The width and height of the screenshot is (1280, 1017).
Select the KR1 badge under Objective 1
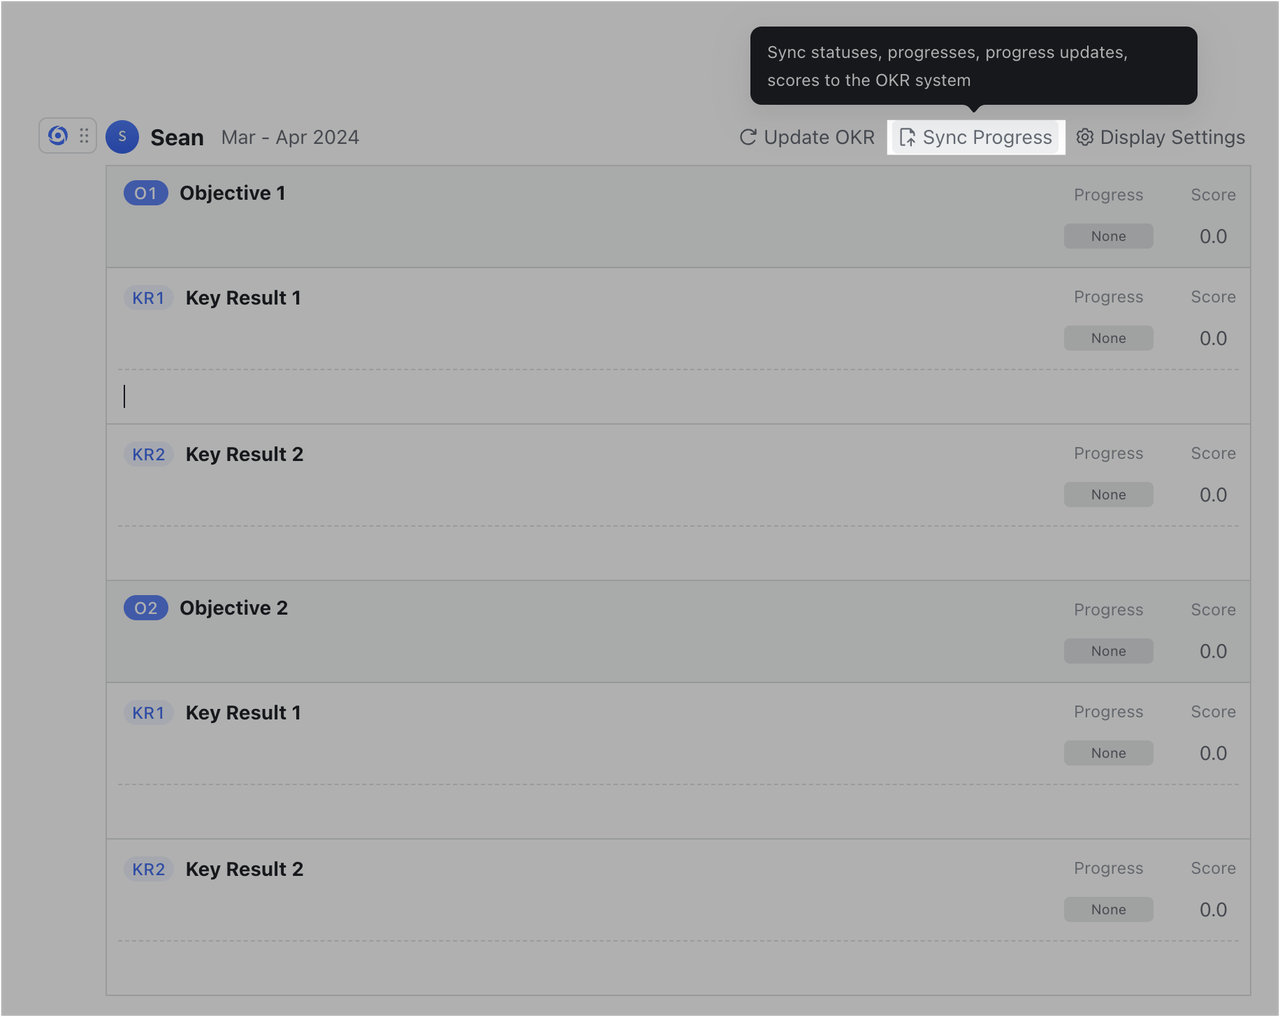(x=148, y=297)
